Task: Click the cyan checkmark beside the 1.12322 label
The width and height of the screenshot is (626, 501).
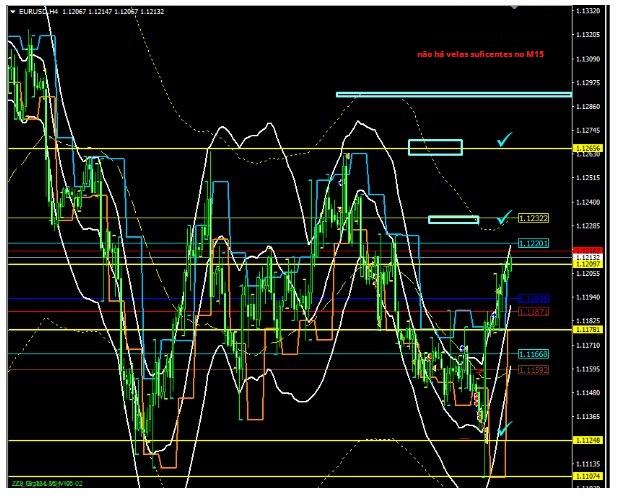Action: (x=506, y=217)
